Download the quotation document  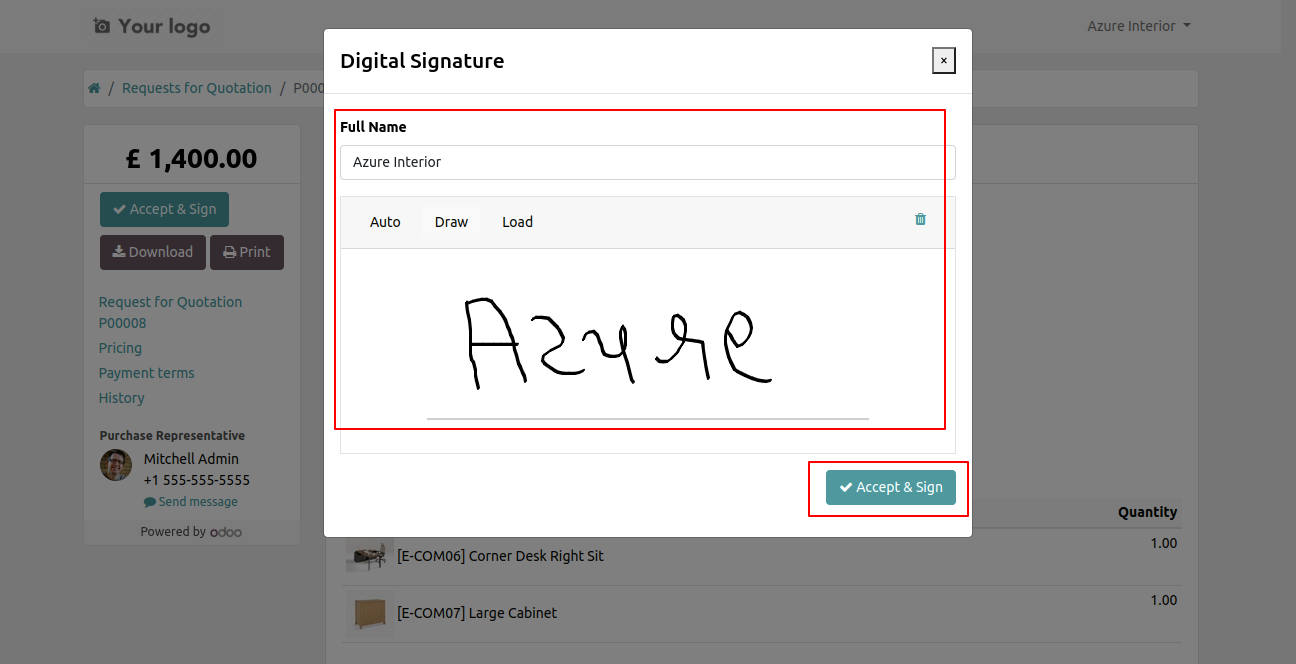pyautogui.click(x=153, y=252)
